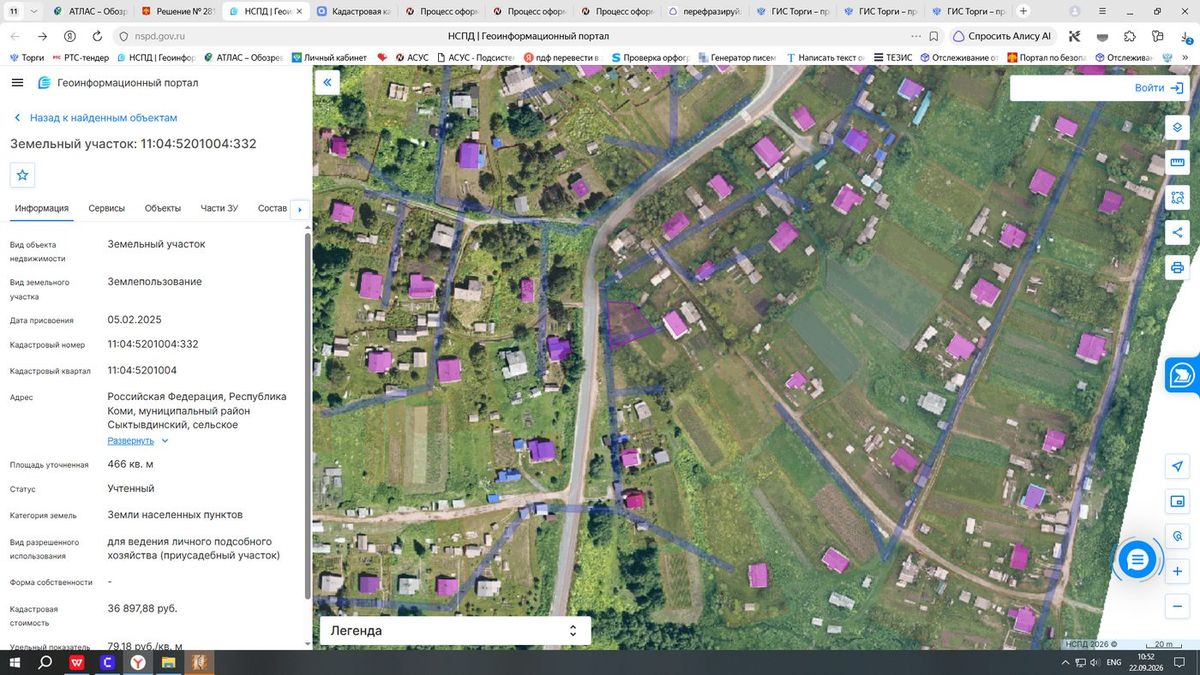Open the Части ЗУ tab
This screenshot has height=675, width=1200.
coord(219,208)
